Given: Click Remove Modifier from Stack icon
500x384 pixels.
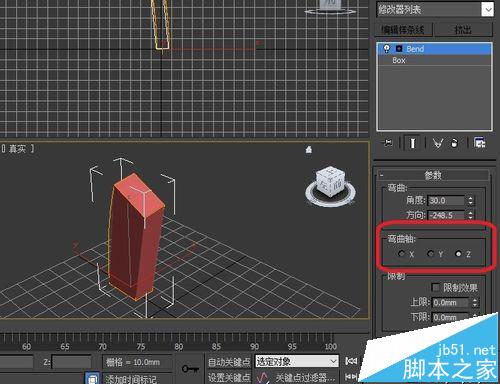Looking at the screenshot, I should 454,143.
